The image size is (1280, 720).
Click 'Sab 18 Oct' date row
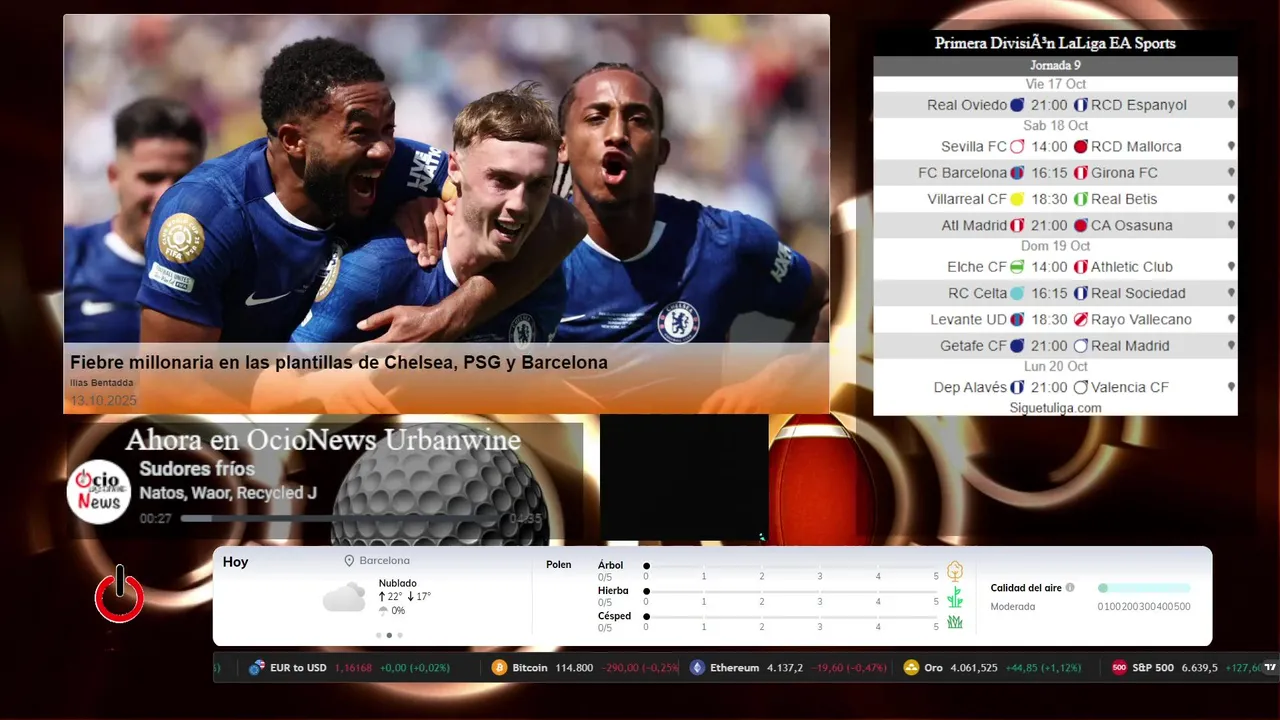(1055, 126)
